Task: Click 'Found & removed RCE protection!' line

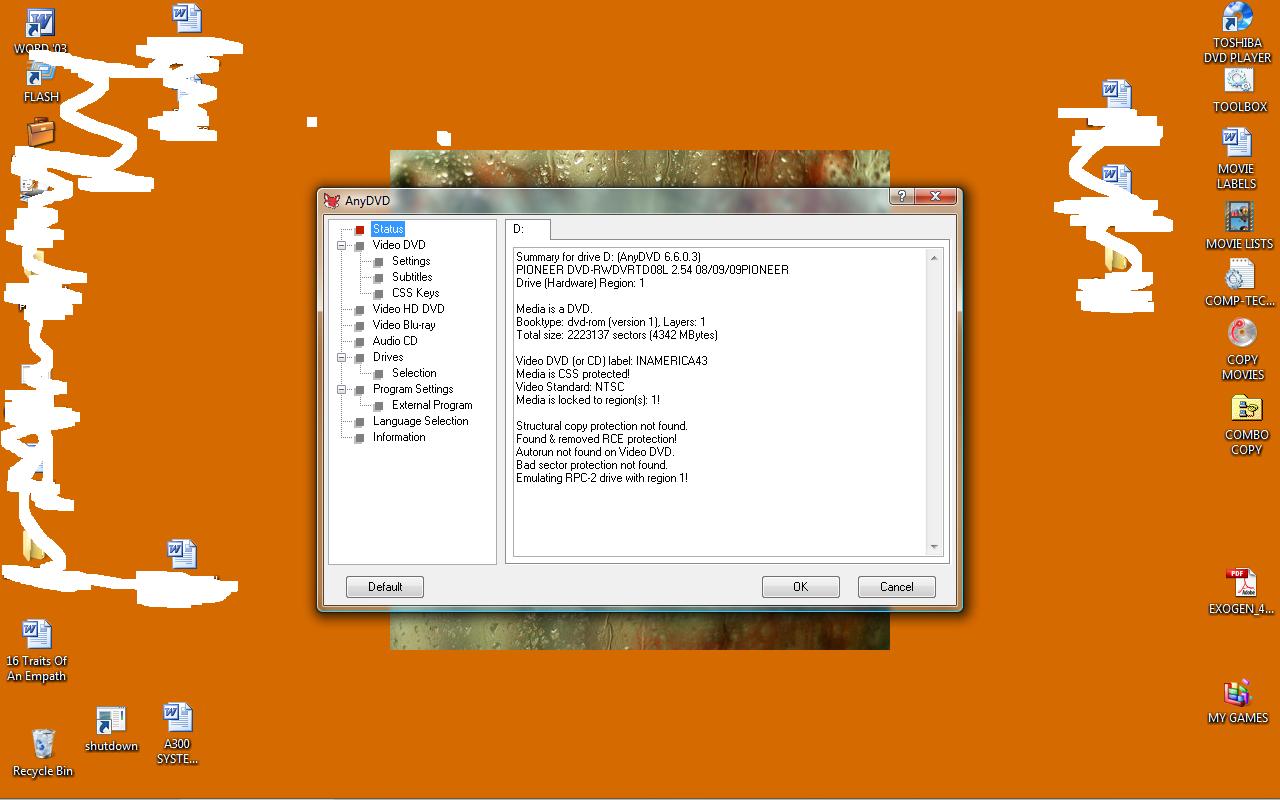Action: [596, 439]
